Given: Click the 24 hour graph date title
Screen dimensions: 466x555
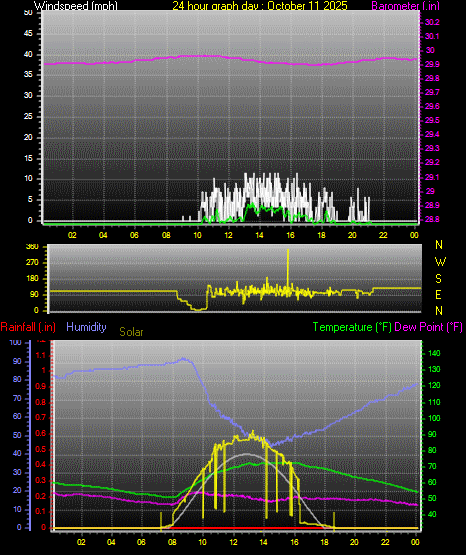Looking at the screenshot, I should point(260,5).
